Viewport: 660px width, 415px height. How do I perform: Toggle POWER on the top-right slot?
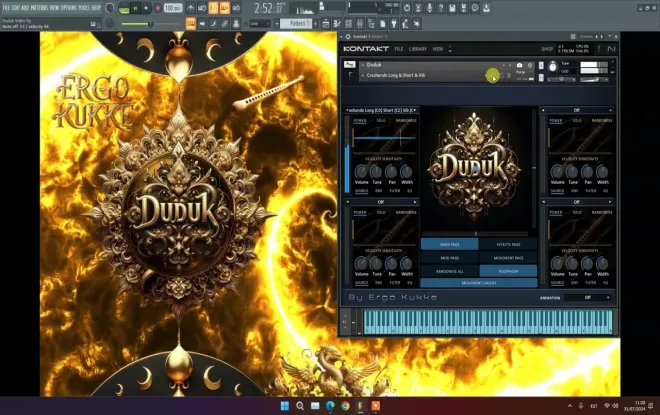click(x=556, y=121)
